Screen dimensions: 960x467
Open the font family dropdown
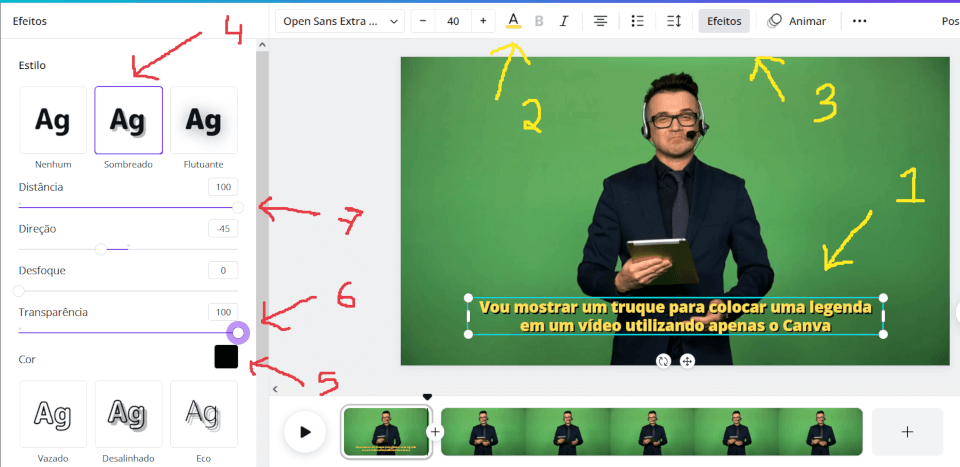(x=340, y=21)
